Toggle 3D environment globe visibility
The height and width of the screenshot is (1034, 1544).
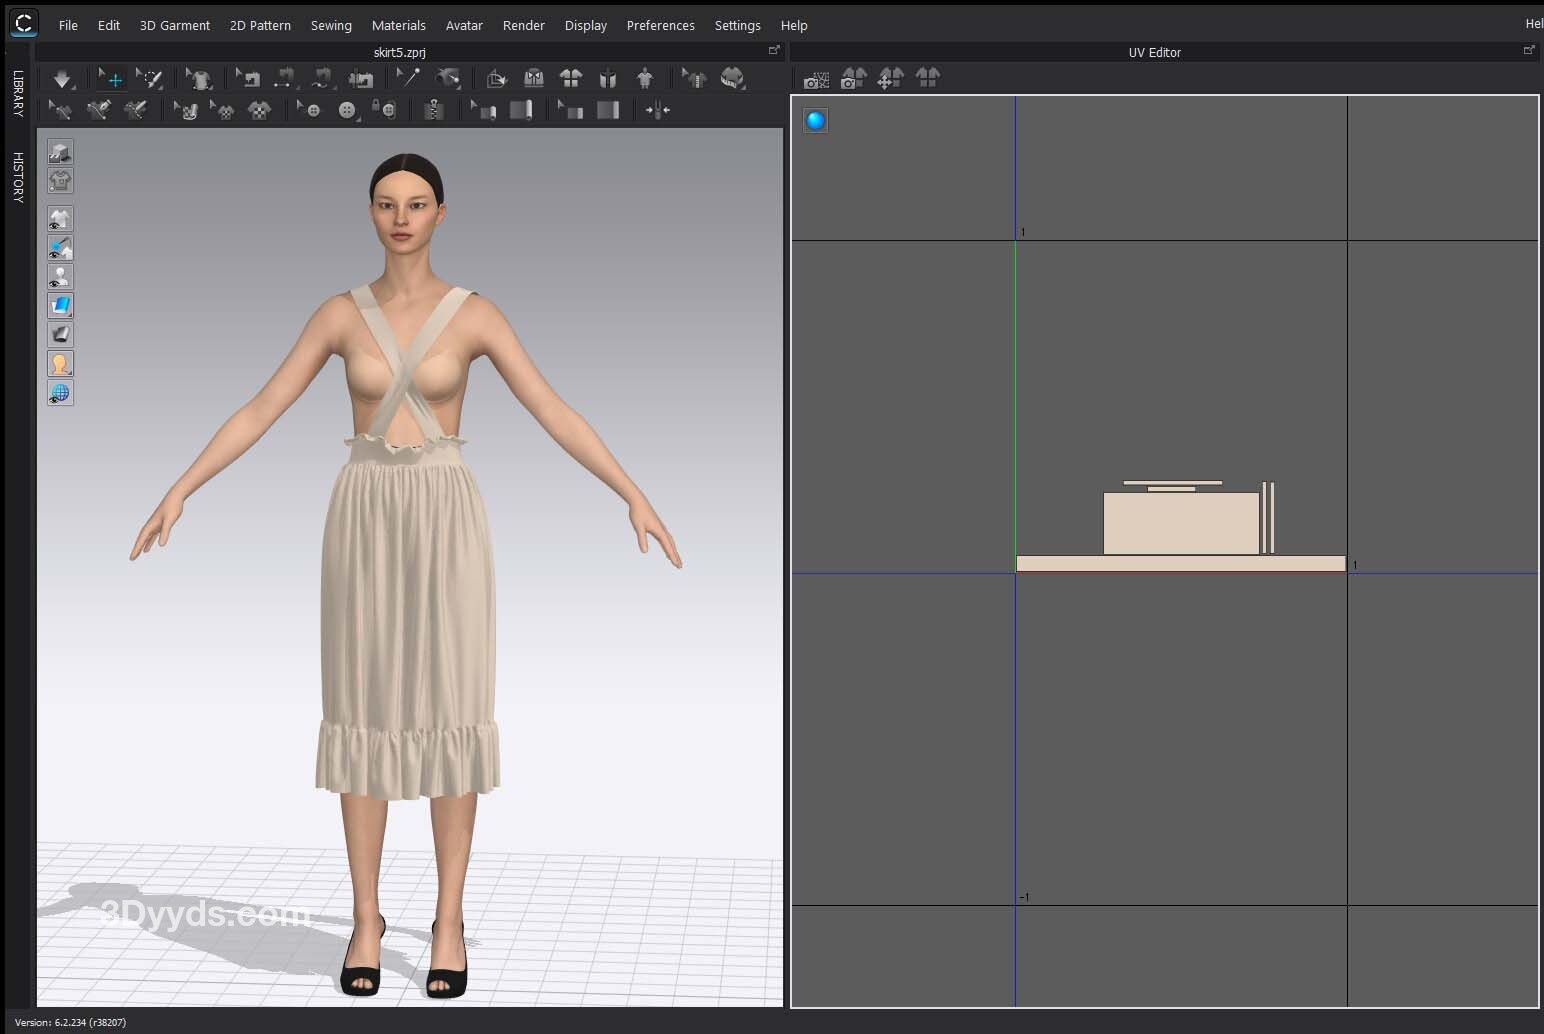tap(60, 393)
